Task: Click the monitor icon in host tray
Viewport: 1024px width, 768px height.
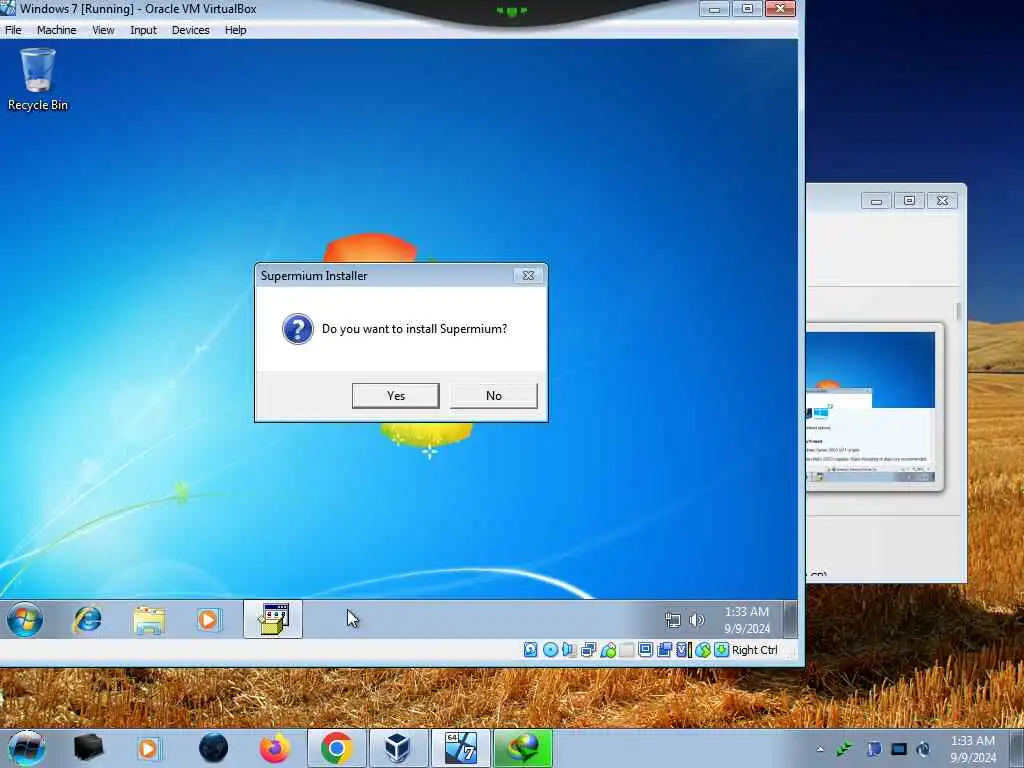Action: click(x=899, y=749)
